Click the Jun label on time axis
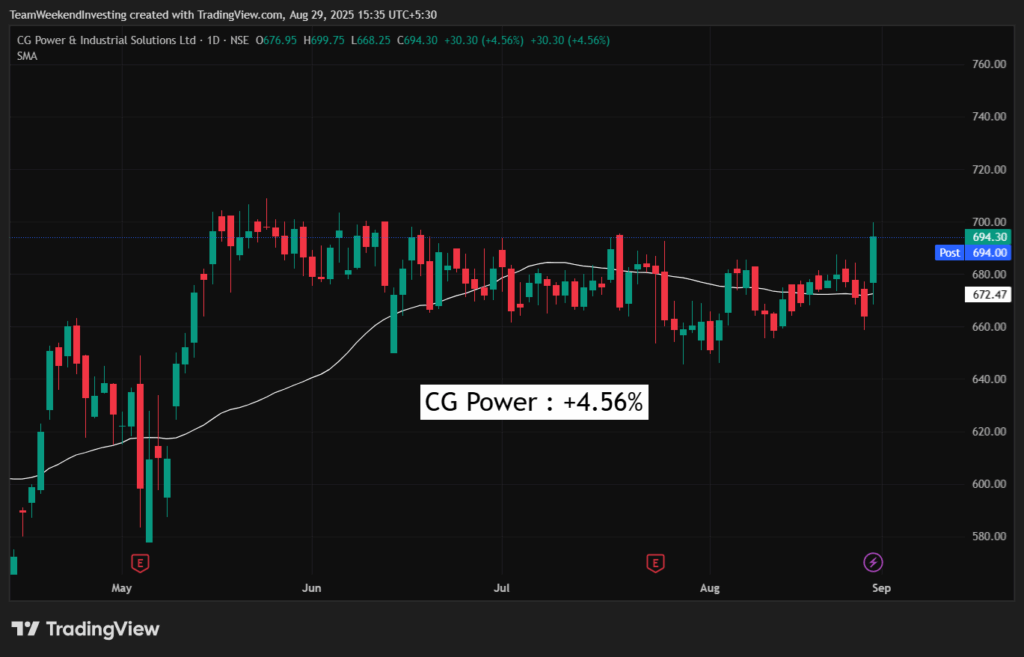This screenshot has width=1024, height=657. tap(312, 588)
